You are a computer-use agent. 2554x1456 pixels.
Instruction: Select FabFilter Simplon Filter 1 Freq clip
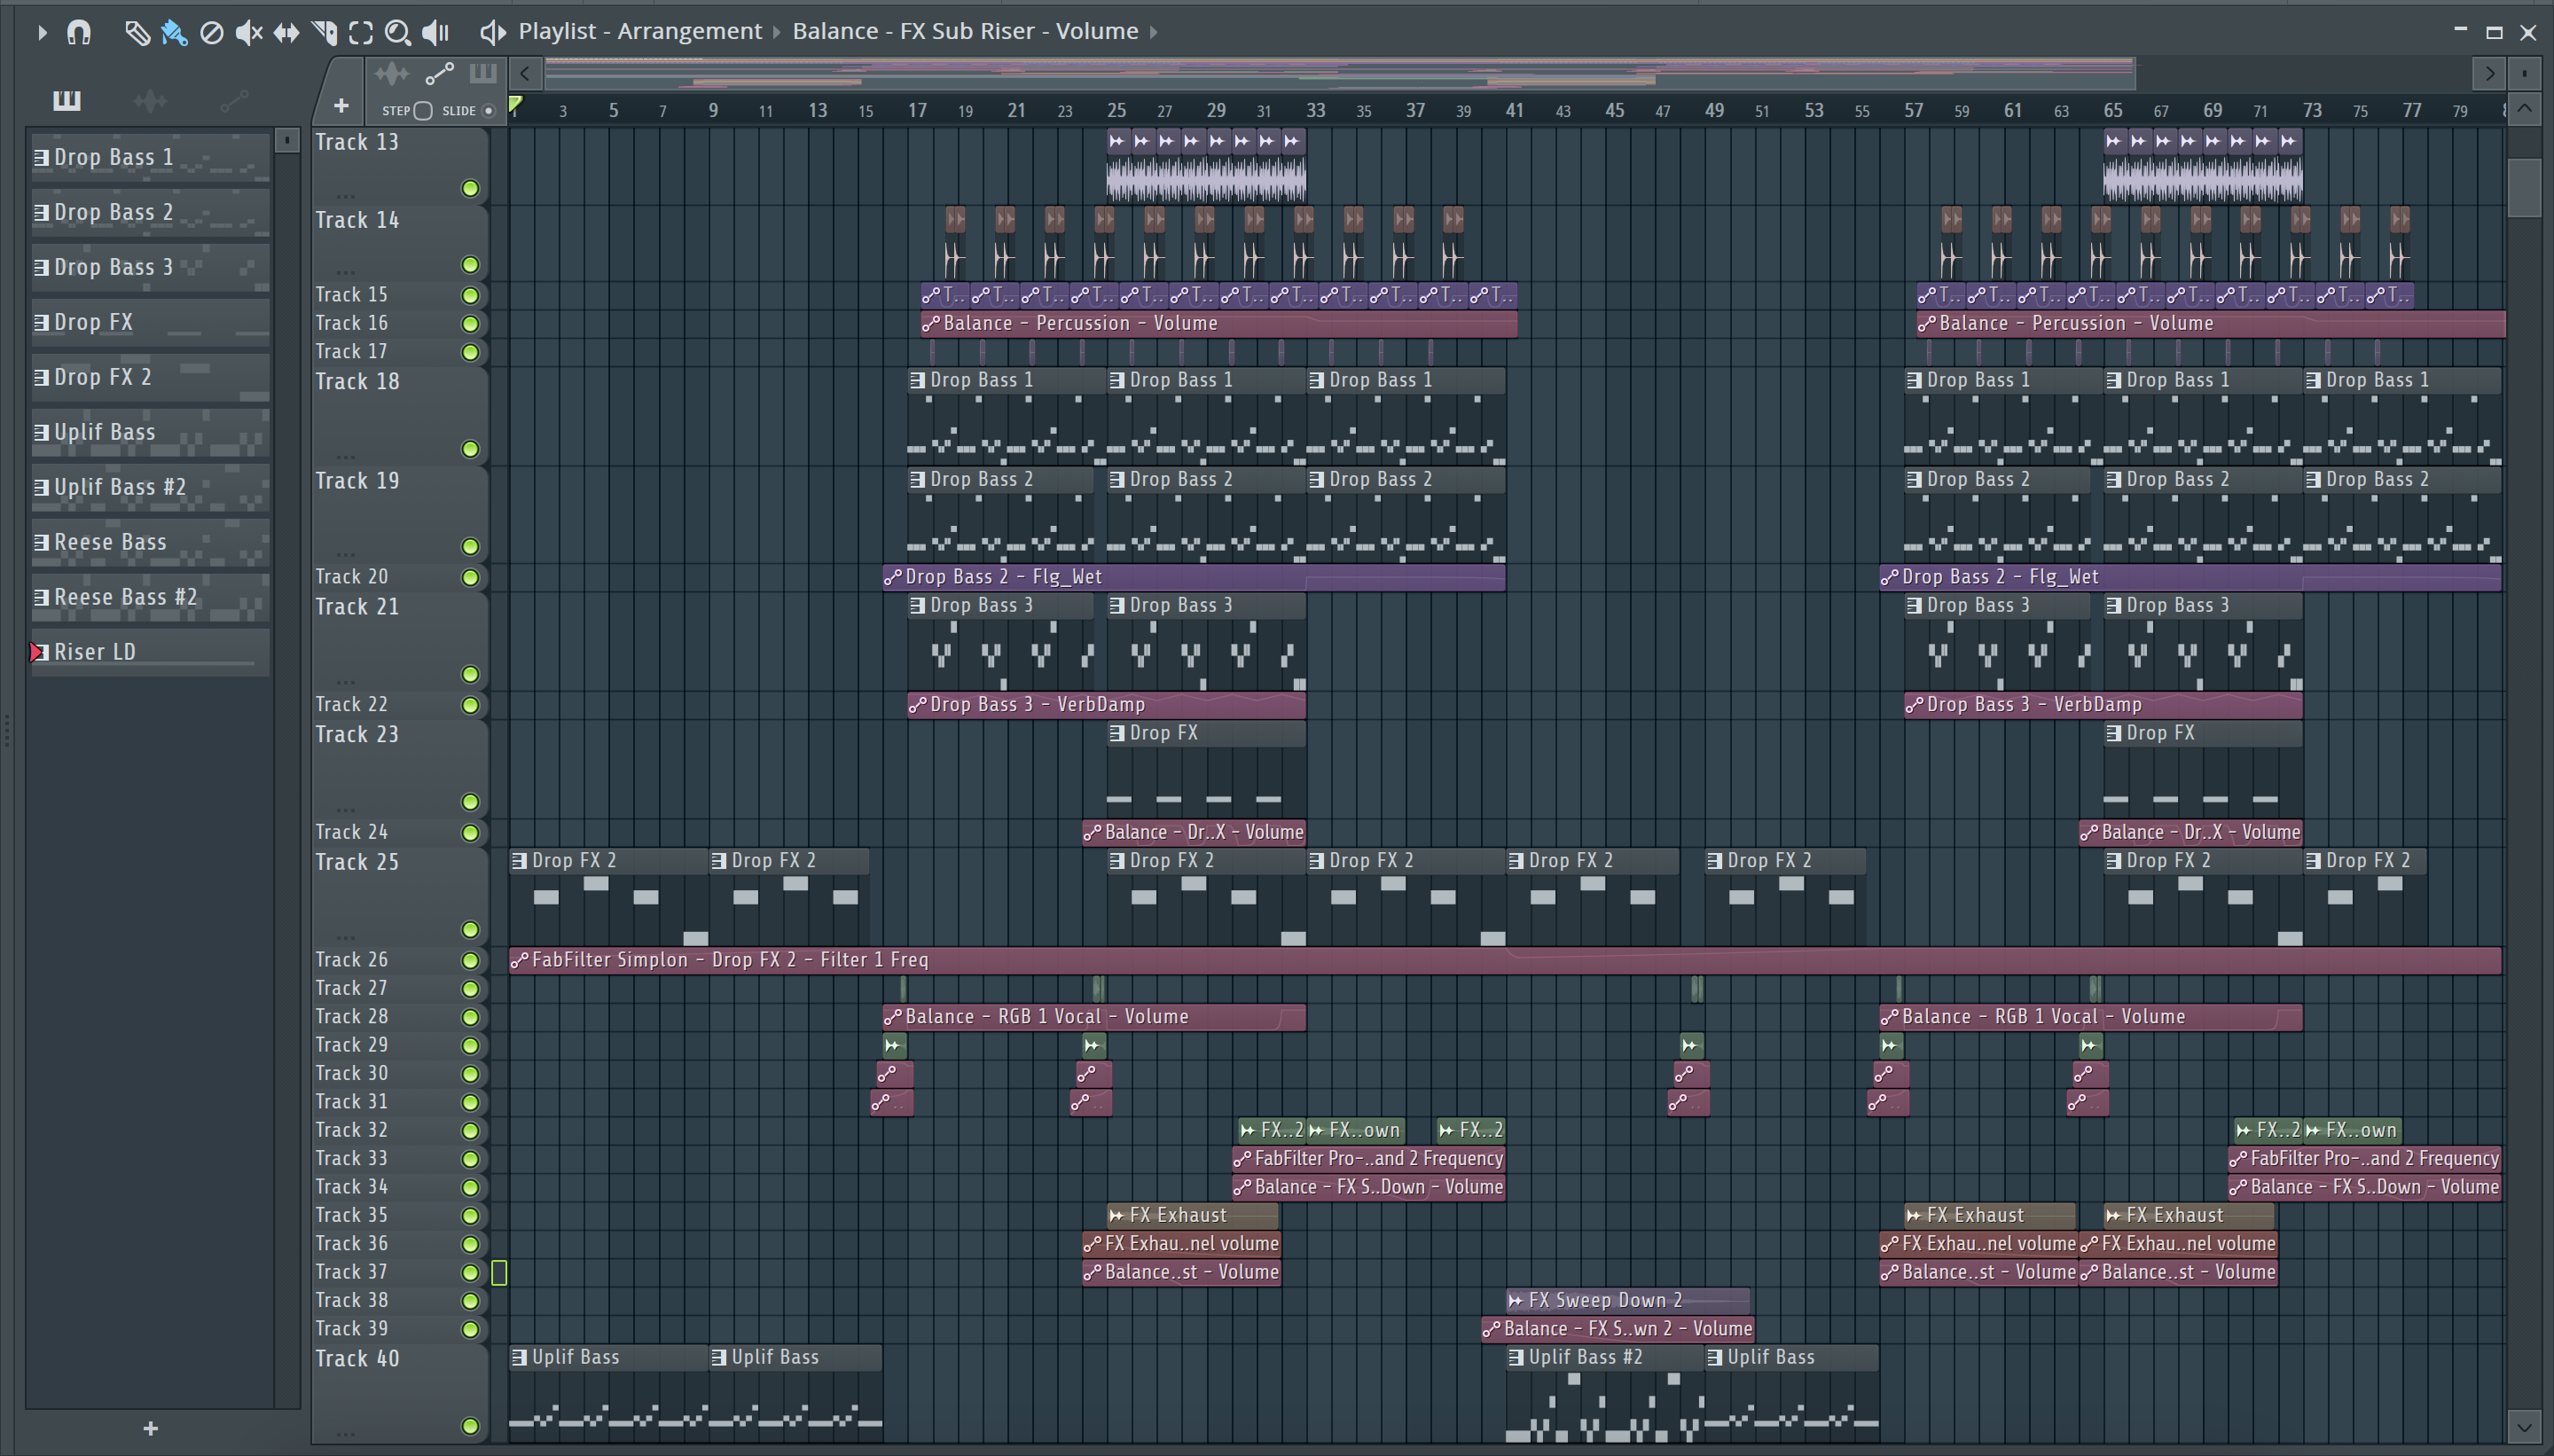1505,961
